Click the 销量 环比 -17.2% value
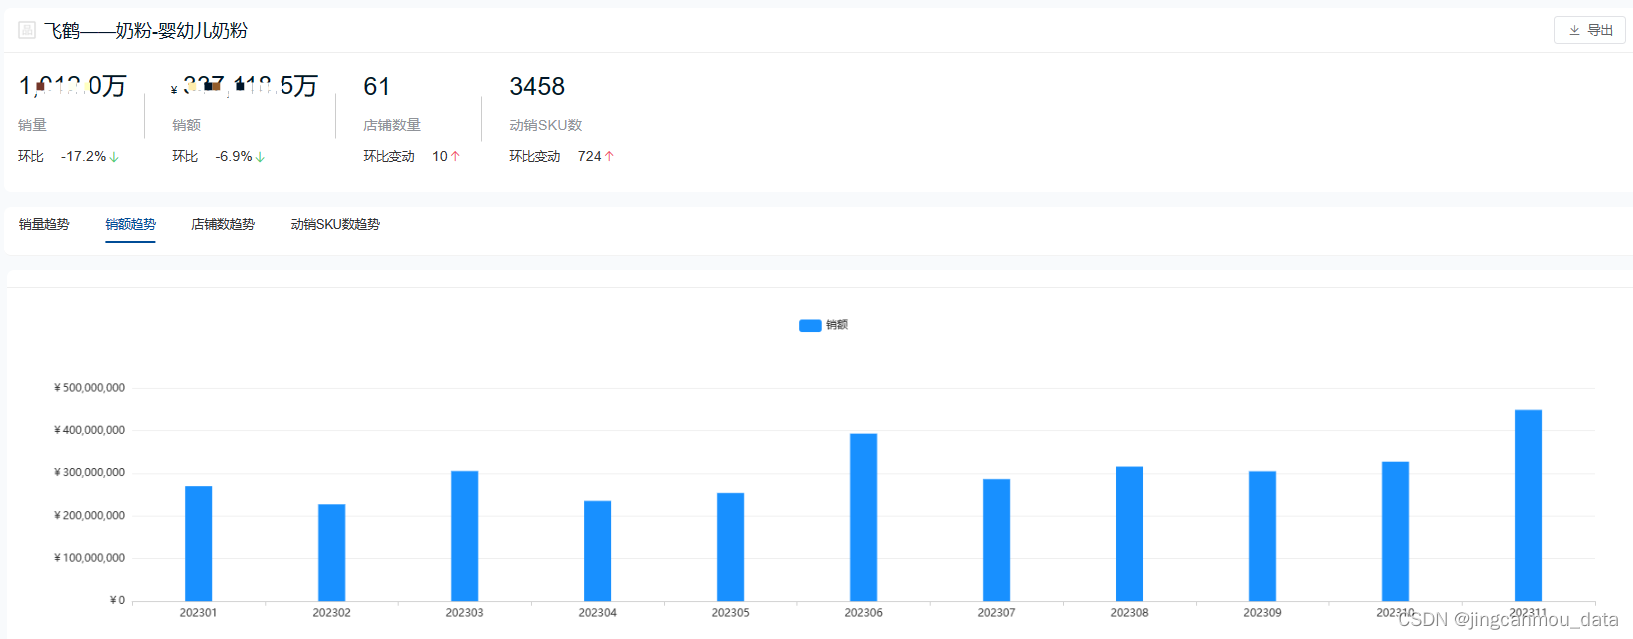Screen dimensions: 1633x639 [83, 156]
